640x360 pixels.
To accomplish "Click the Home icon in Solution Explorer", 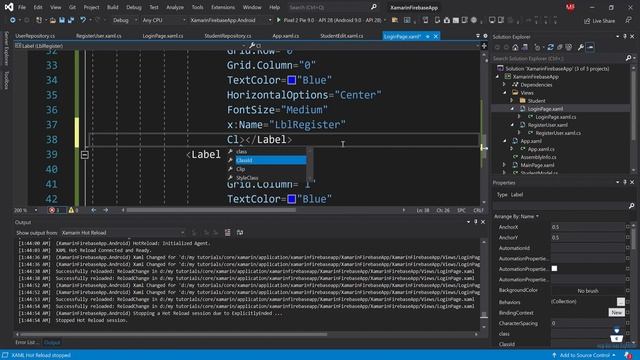I will point(515,47).
